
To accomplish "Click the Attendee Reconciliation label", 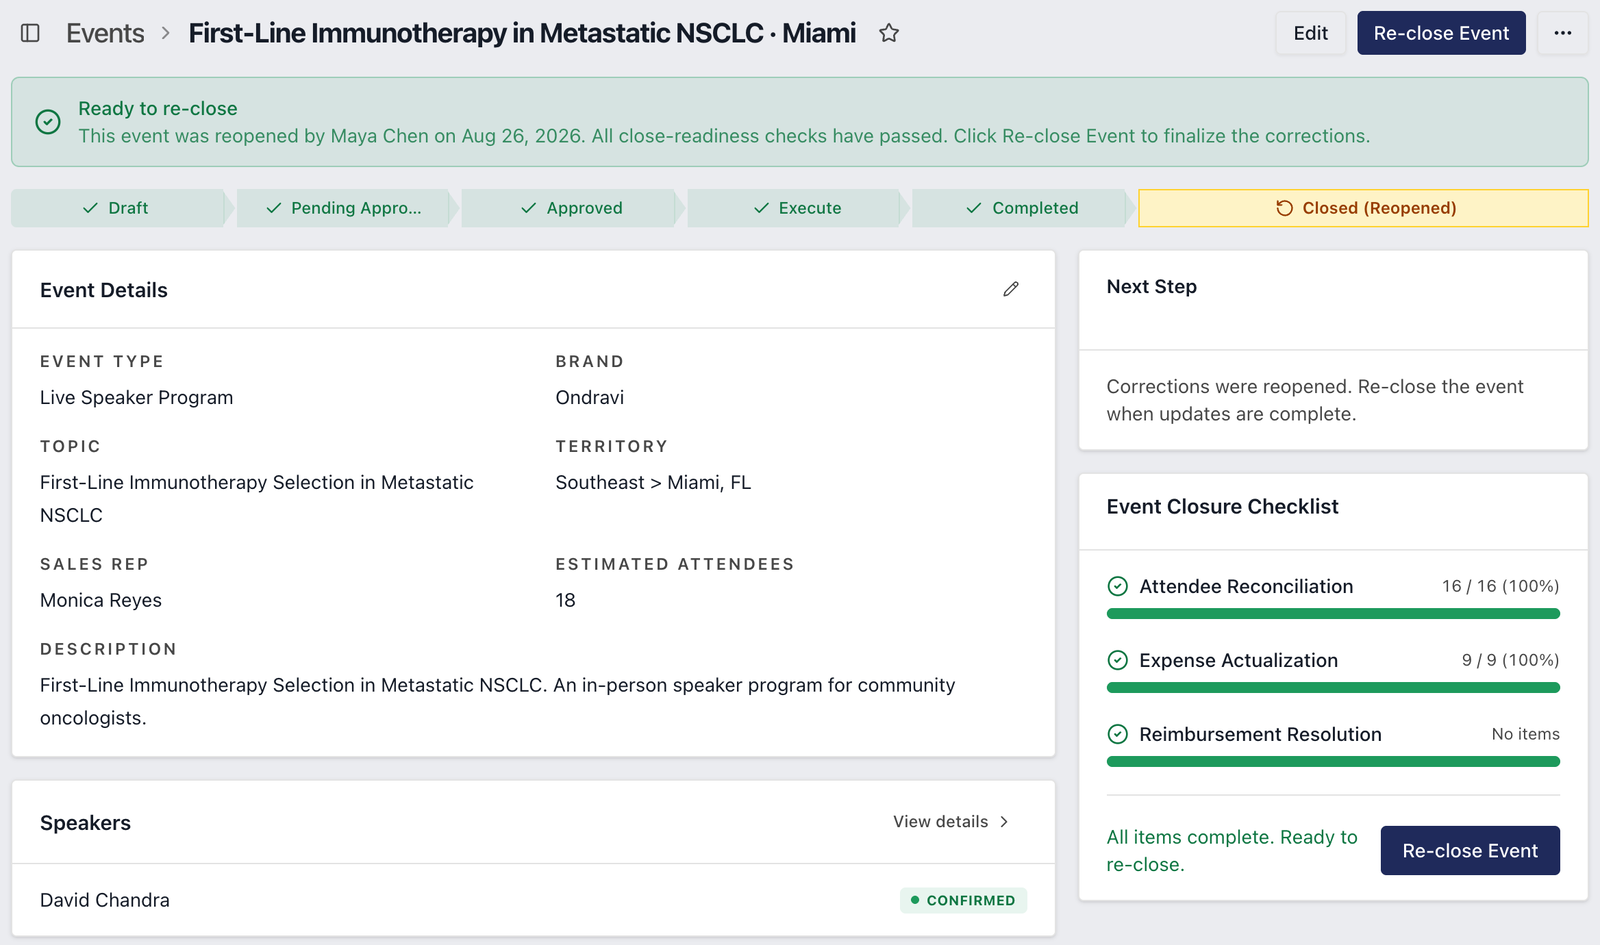I will coord(1246,586).
